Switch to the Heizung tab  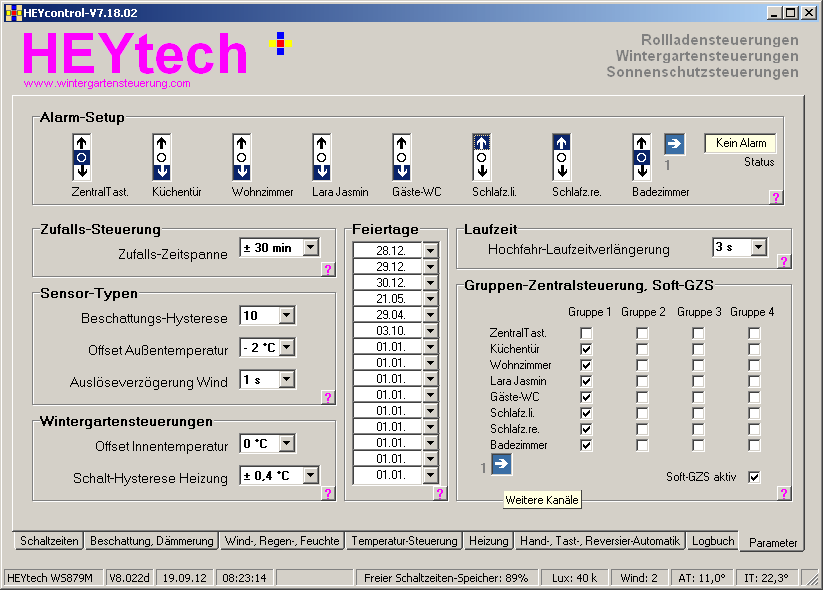(x=489, y=541)
